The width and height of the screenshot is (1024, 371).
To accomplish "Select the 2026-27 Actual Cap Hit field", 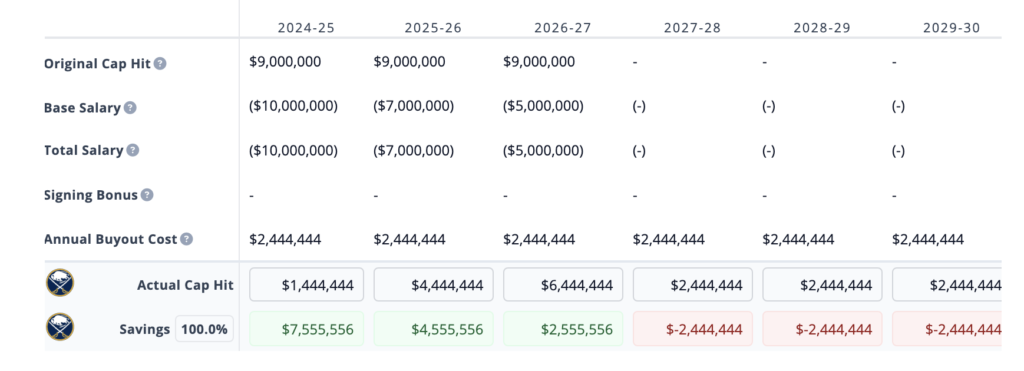I will coord(563,285).
